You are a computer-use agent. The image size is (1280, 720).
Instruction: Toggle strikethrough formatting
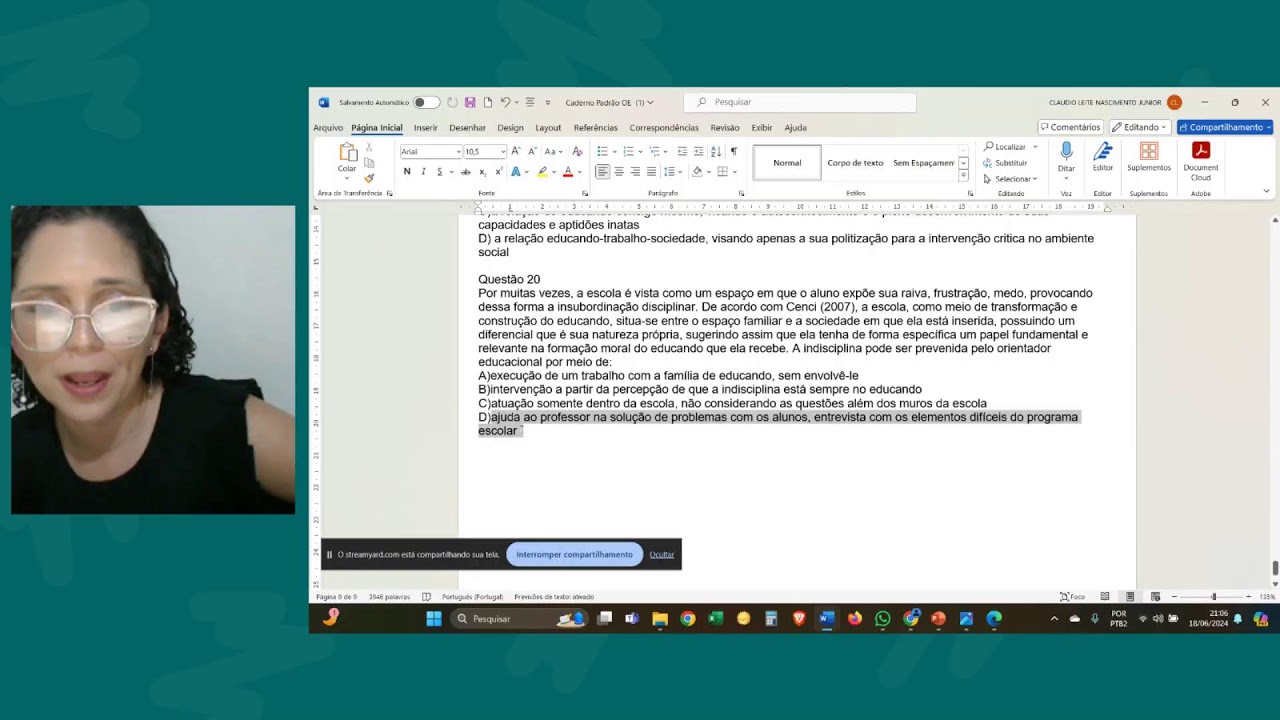point(465,172)
